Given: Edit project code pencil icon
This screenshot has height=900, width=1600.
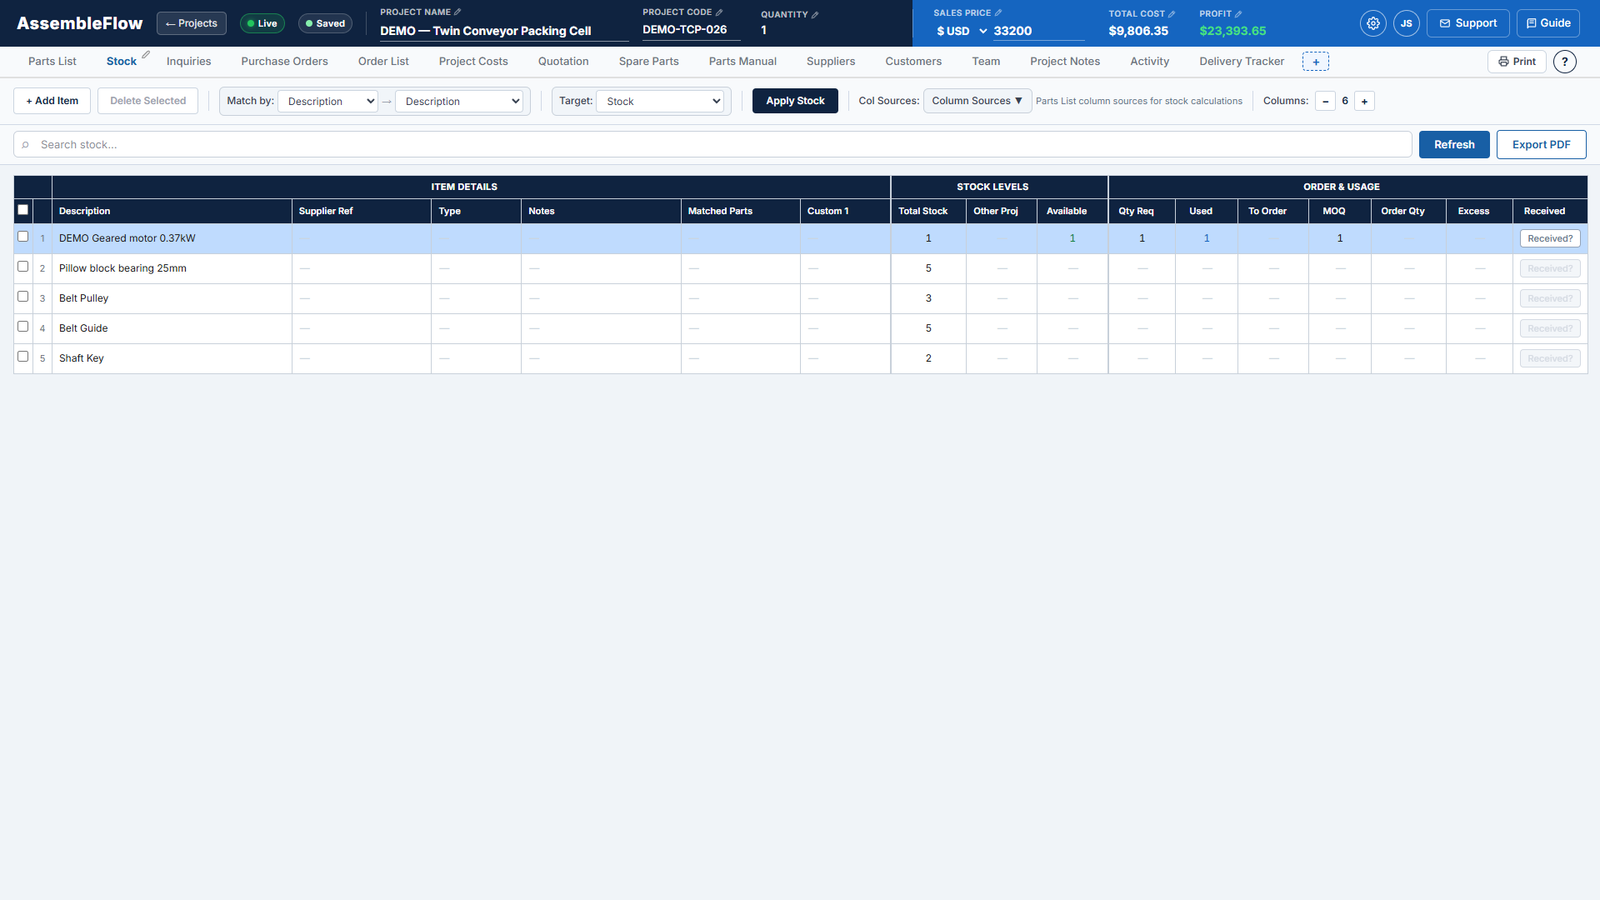Looking at the screenshot, I should tap(719, 12).
